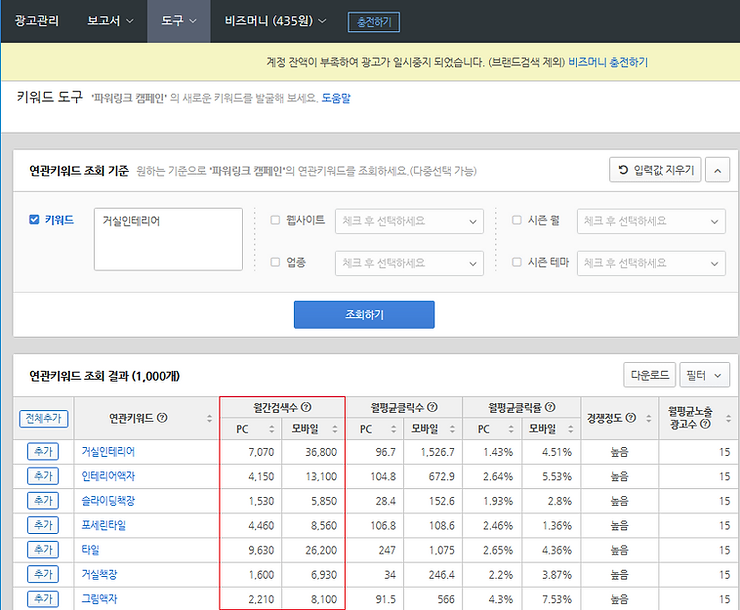The width and height of the screenshot is (740, 610).
Task: Open the 타일 keyword link
Action: click(90, 550)
